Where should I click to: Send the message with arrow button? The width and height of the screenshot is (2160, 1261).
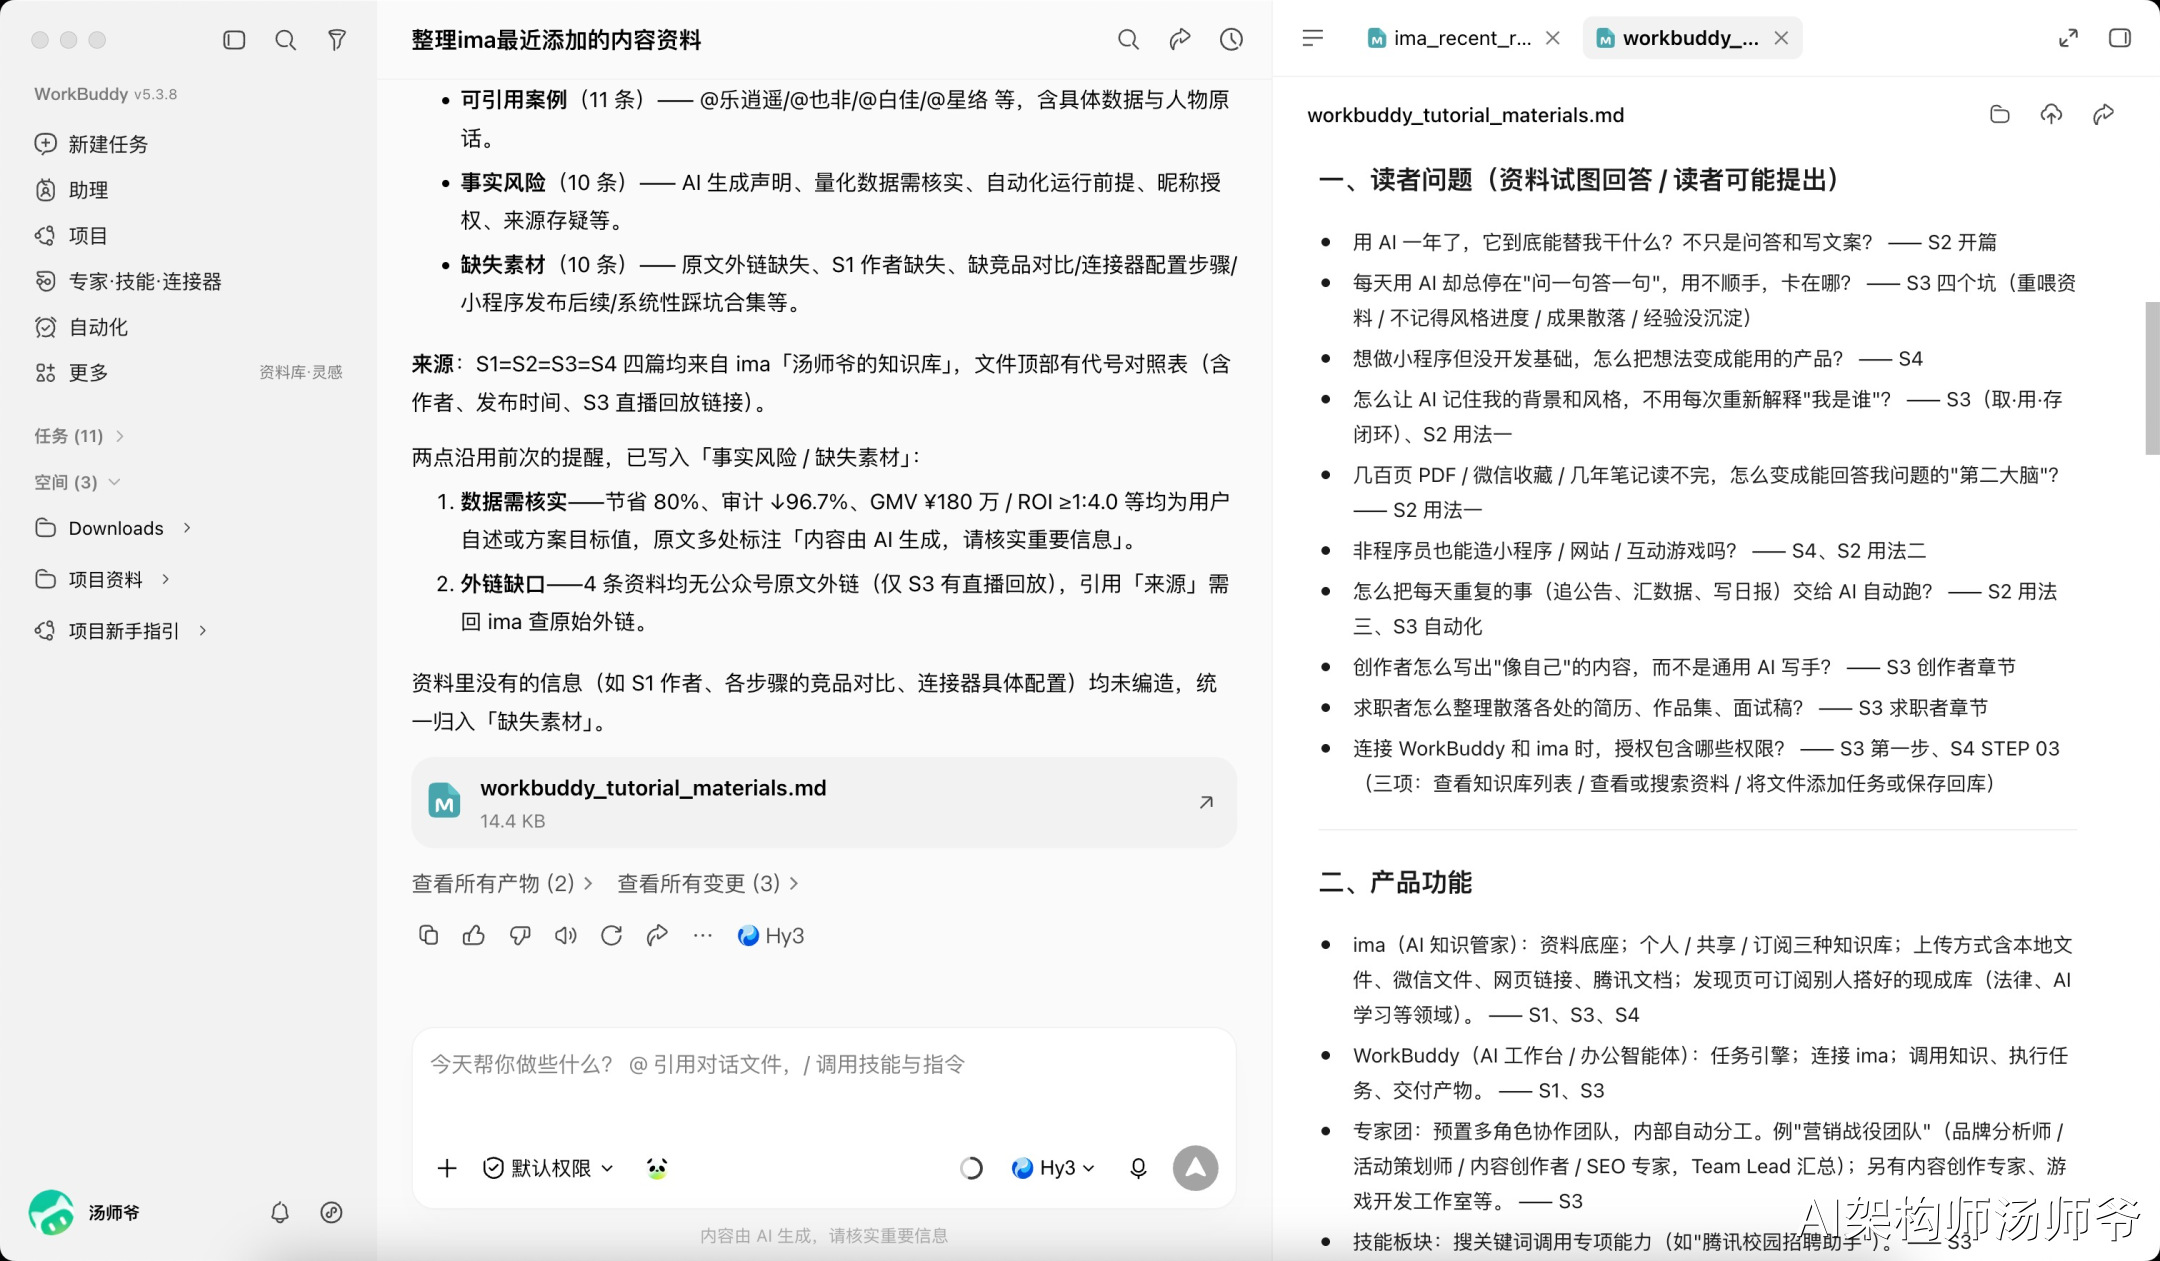(1195, 1168)
